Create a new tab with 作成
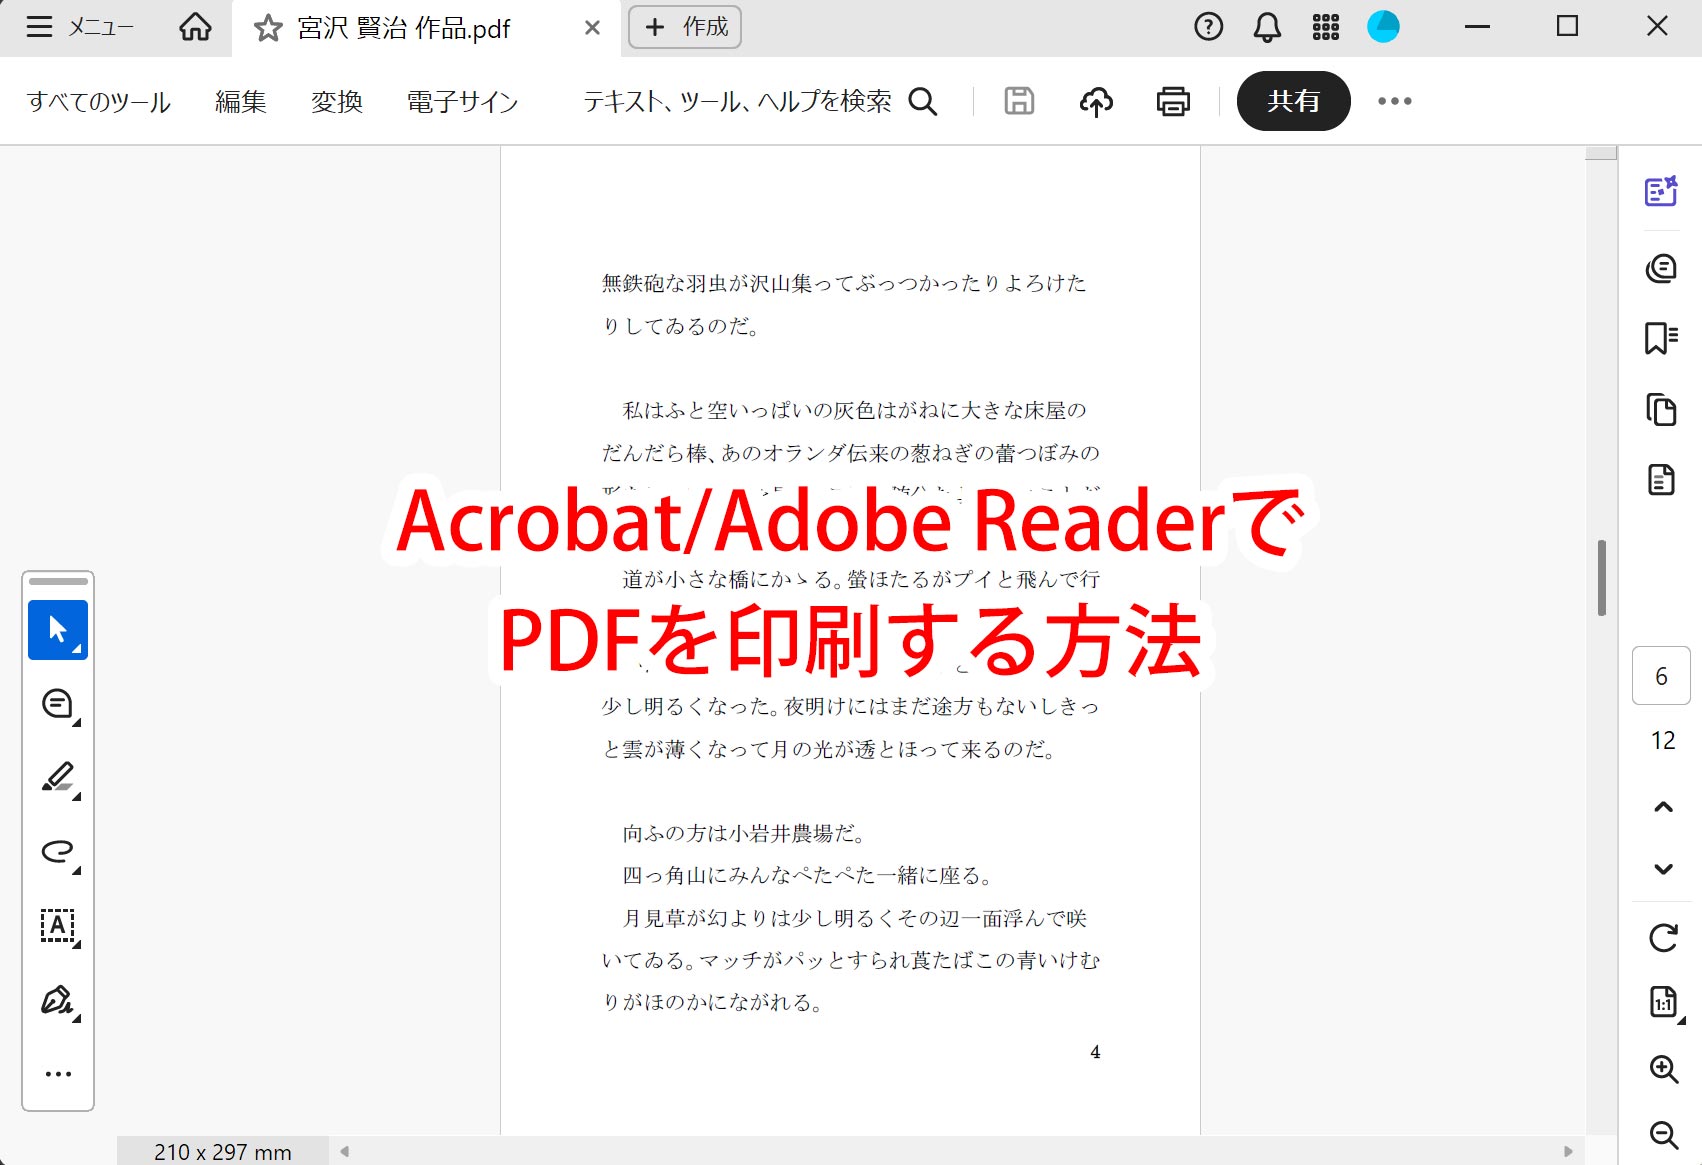The height and width of the screenshot is (1165, 1702). [684, 27]
